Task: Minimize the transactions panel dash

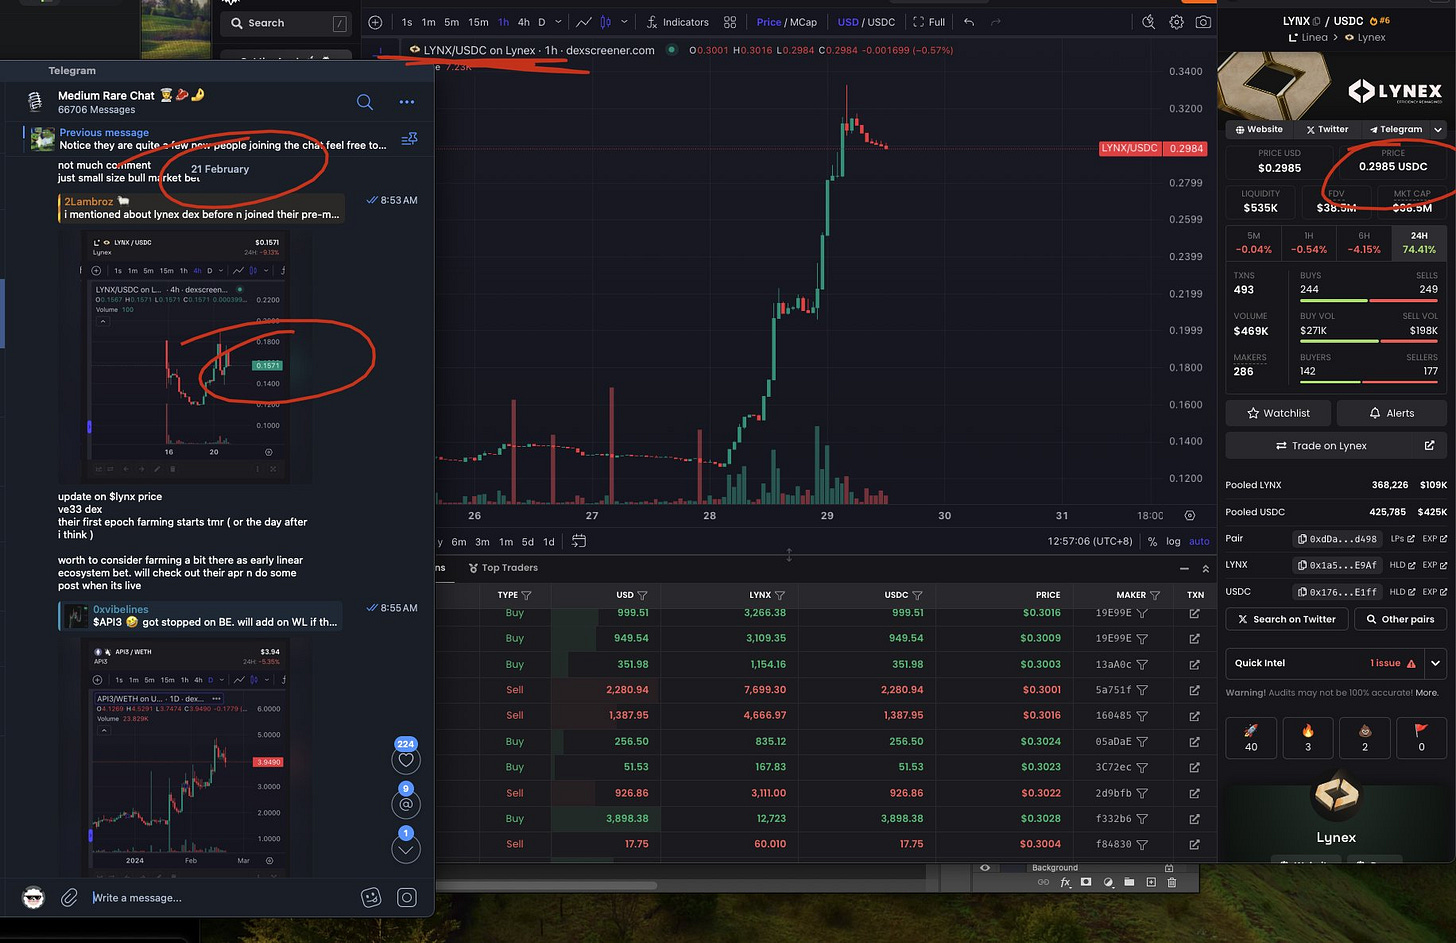Action: (1184, 568)
